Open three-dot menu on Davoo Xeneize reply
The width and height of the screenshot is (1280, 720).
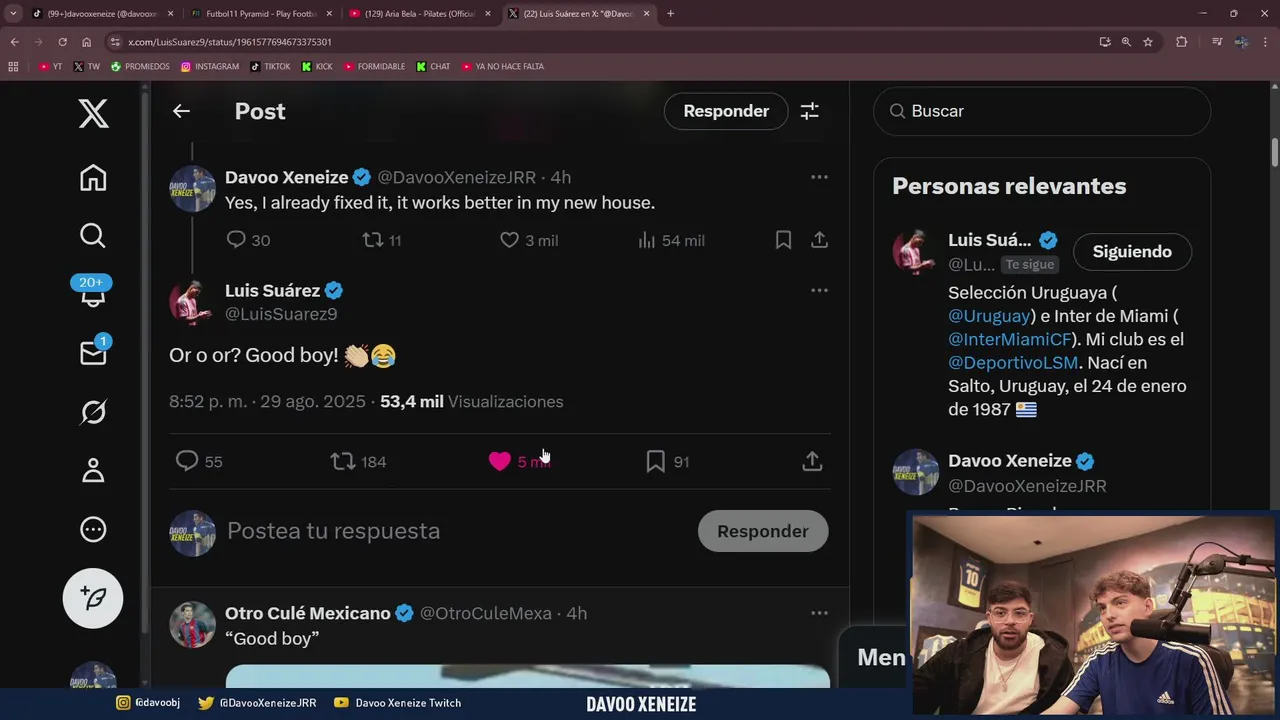click(x=819, y=177)
